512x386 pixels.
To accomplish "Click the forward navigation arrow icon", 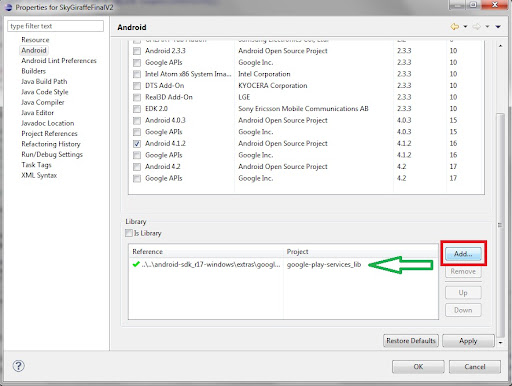I will coord(477,27).
